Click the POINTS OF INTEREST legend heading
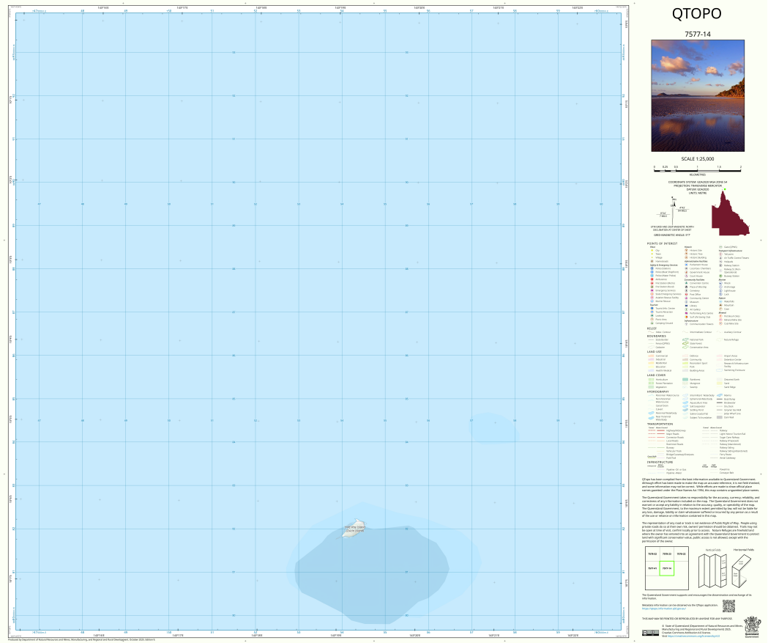 [662, 243]
